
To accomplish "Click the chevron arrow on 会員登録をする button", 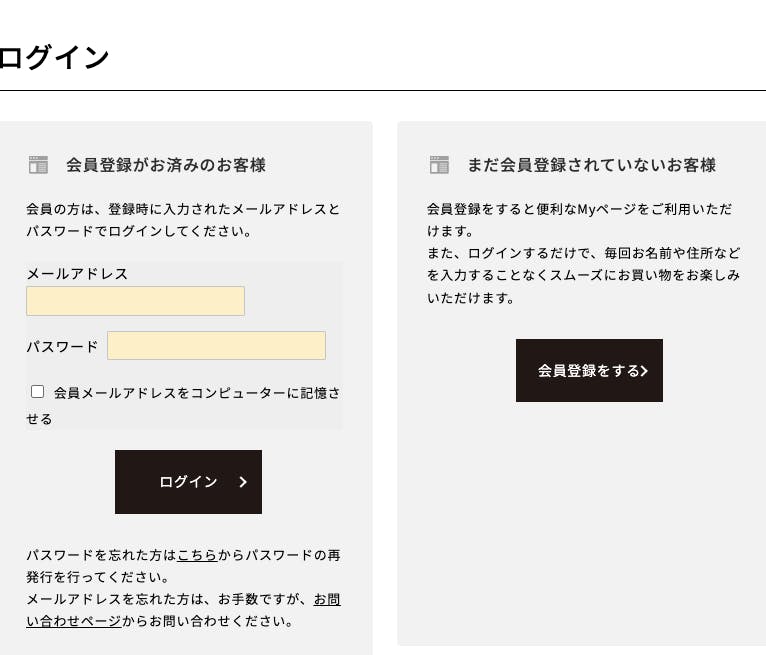I will click(x=645, y=371).
